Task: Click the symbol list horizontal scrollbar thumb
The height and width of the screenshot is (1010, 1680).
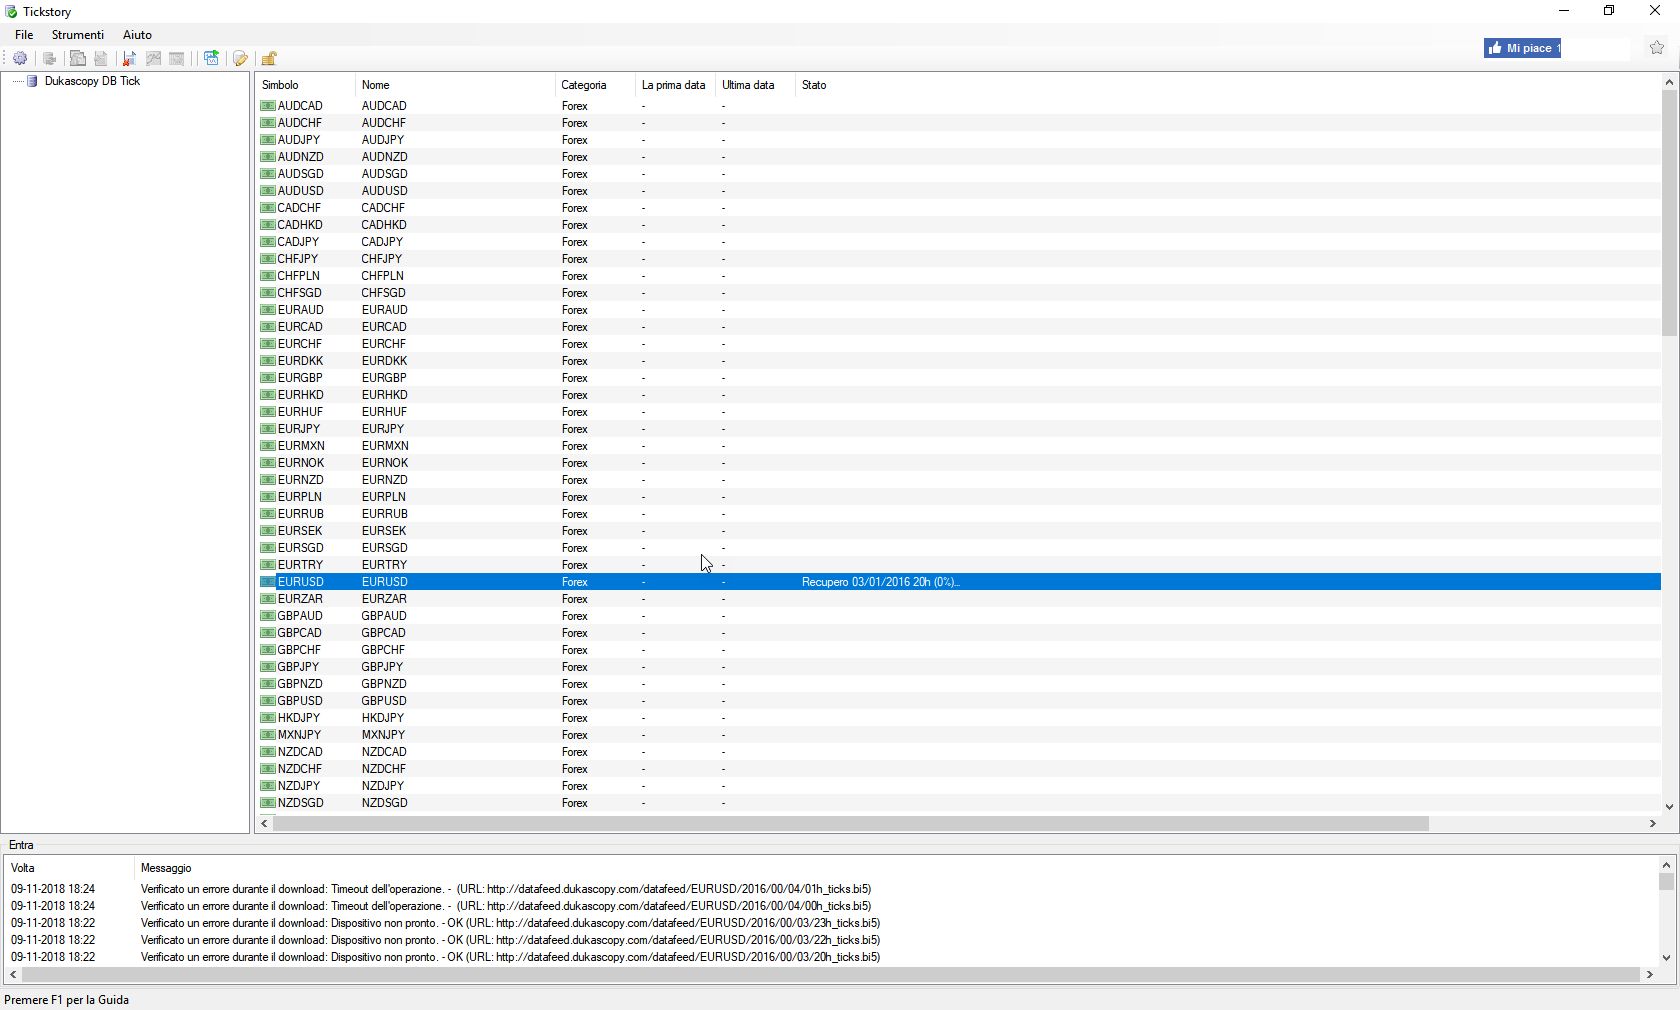Action: [x=850, y=824]
